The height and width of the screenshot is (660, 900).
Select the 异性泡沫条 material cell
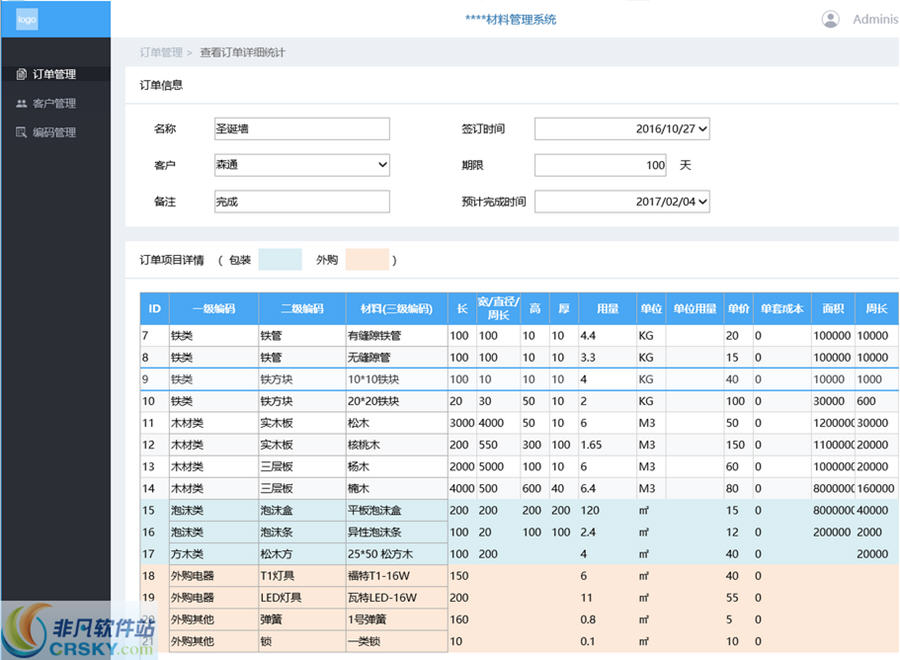pos(397,532)
